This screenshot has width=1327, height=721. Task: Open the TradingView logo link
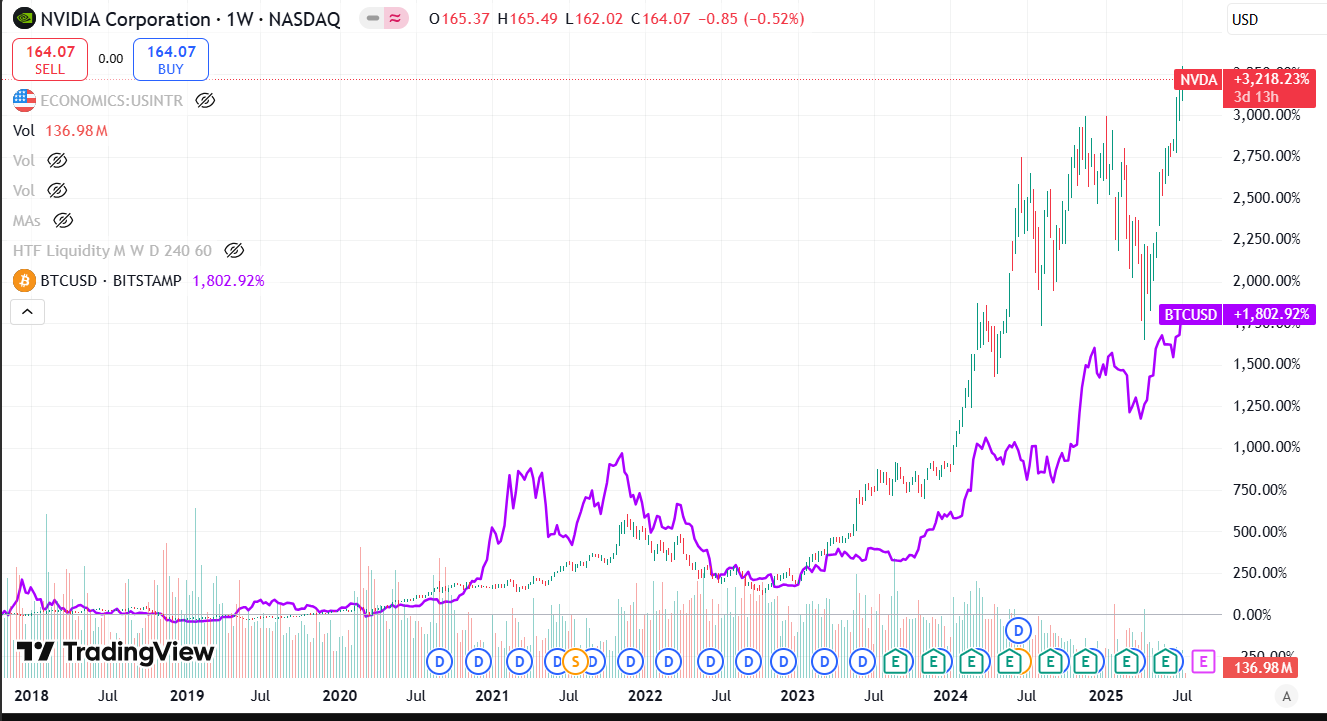(116, 653)
